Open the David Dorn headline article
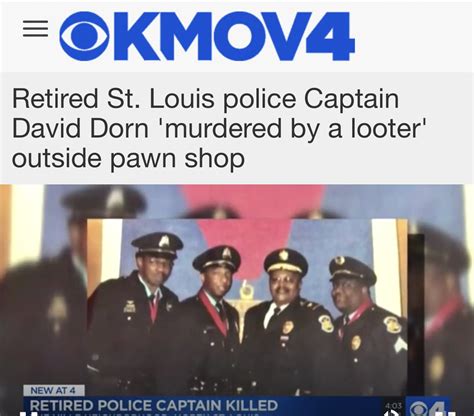 tap(220, 128)
